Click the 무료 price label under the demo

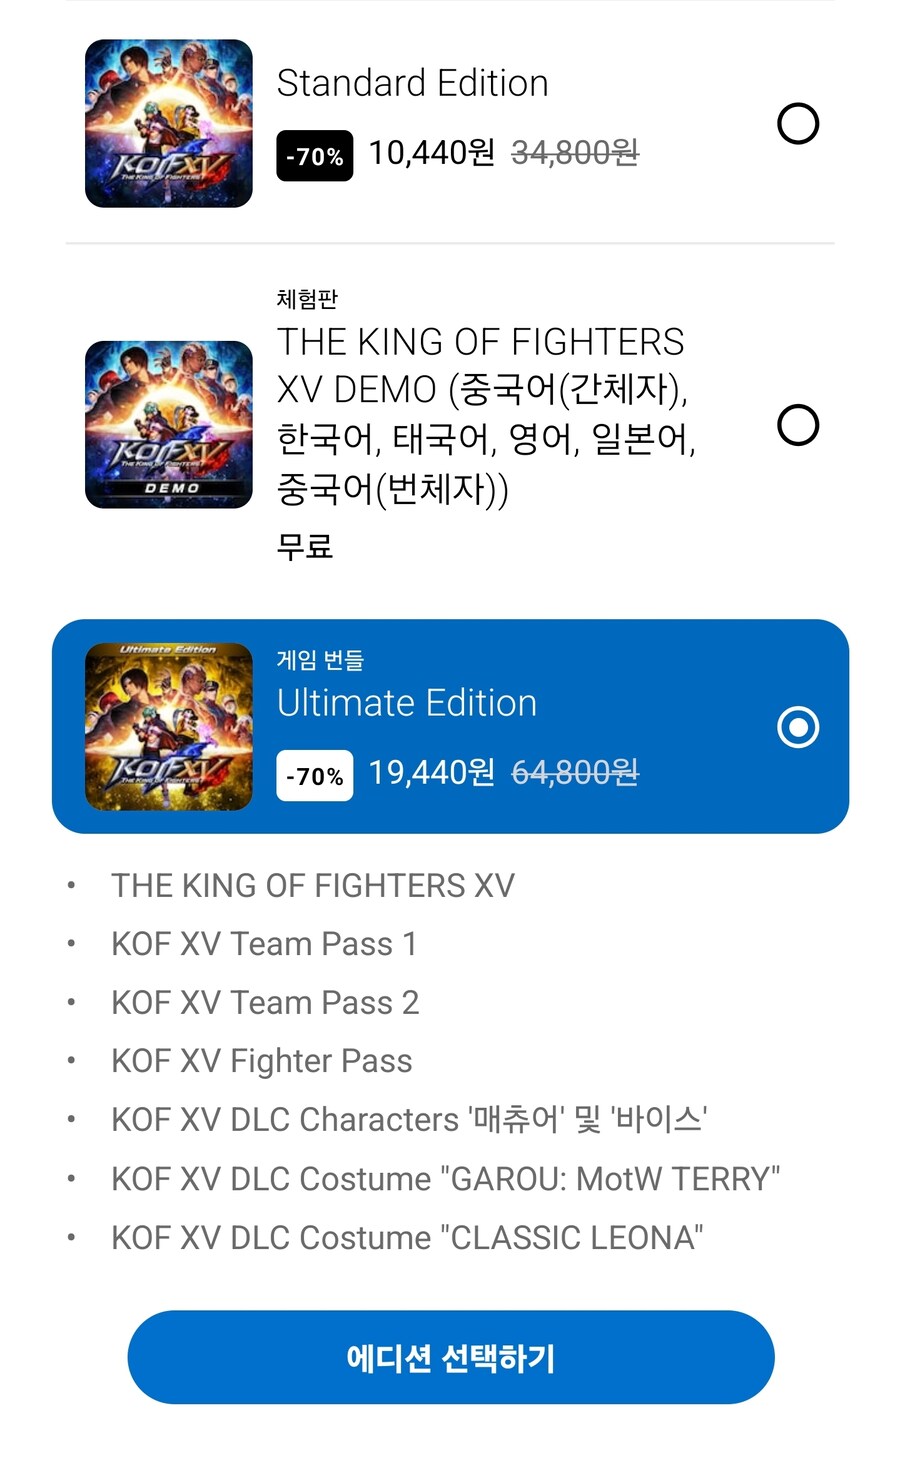click(305, 546)
